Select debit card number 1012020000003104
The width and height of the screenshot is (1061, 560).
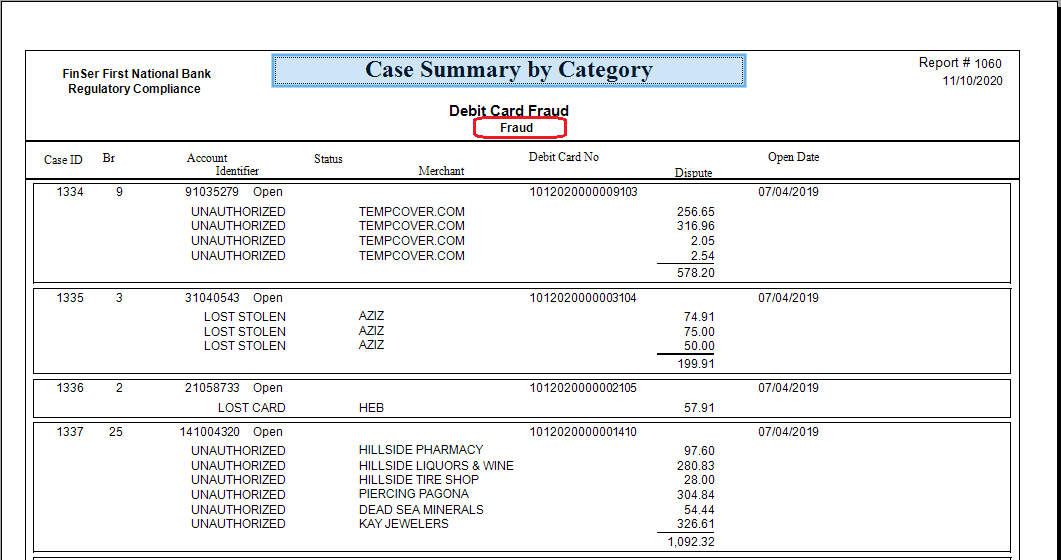click(x=583, y=298)
